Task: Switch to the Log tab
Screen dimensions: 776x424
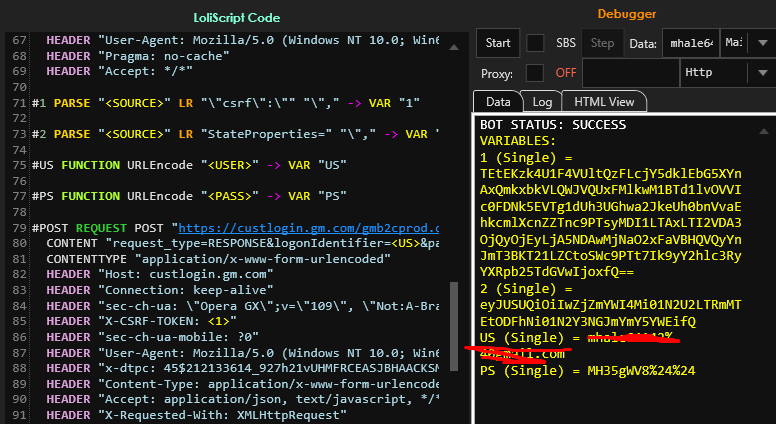Action: click(x=542, y=102)
